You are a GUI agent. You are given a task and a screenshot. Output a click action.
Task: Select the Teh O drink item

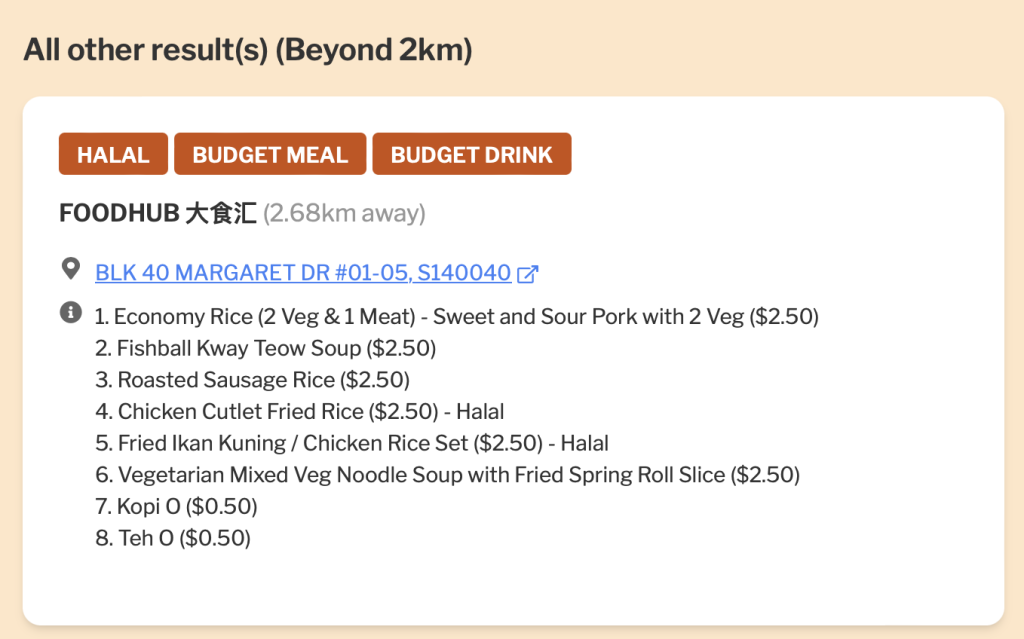(172, 538)
